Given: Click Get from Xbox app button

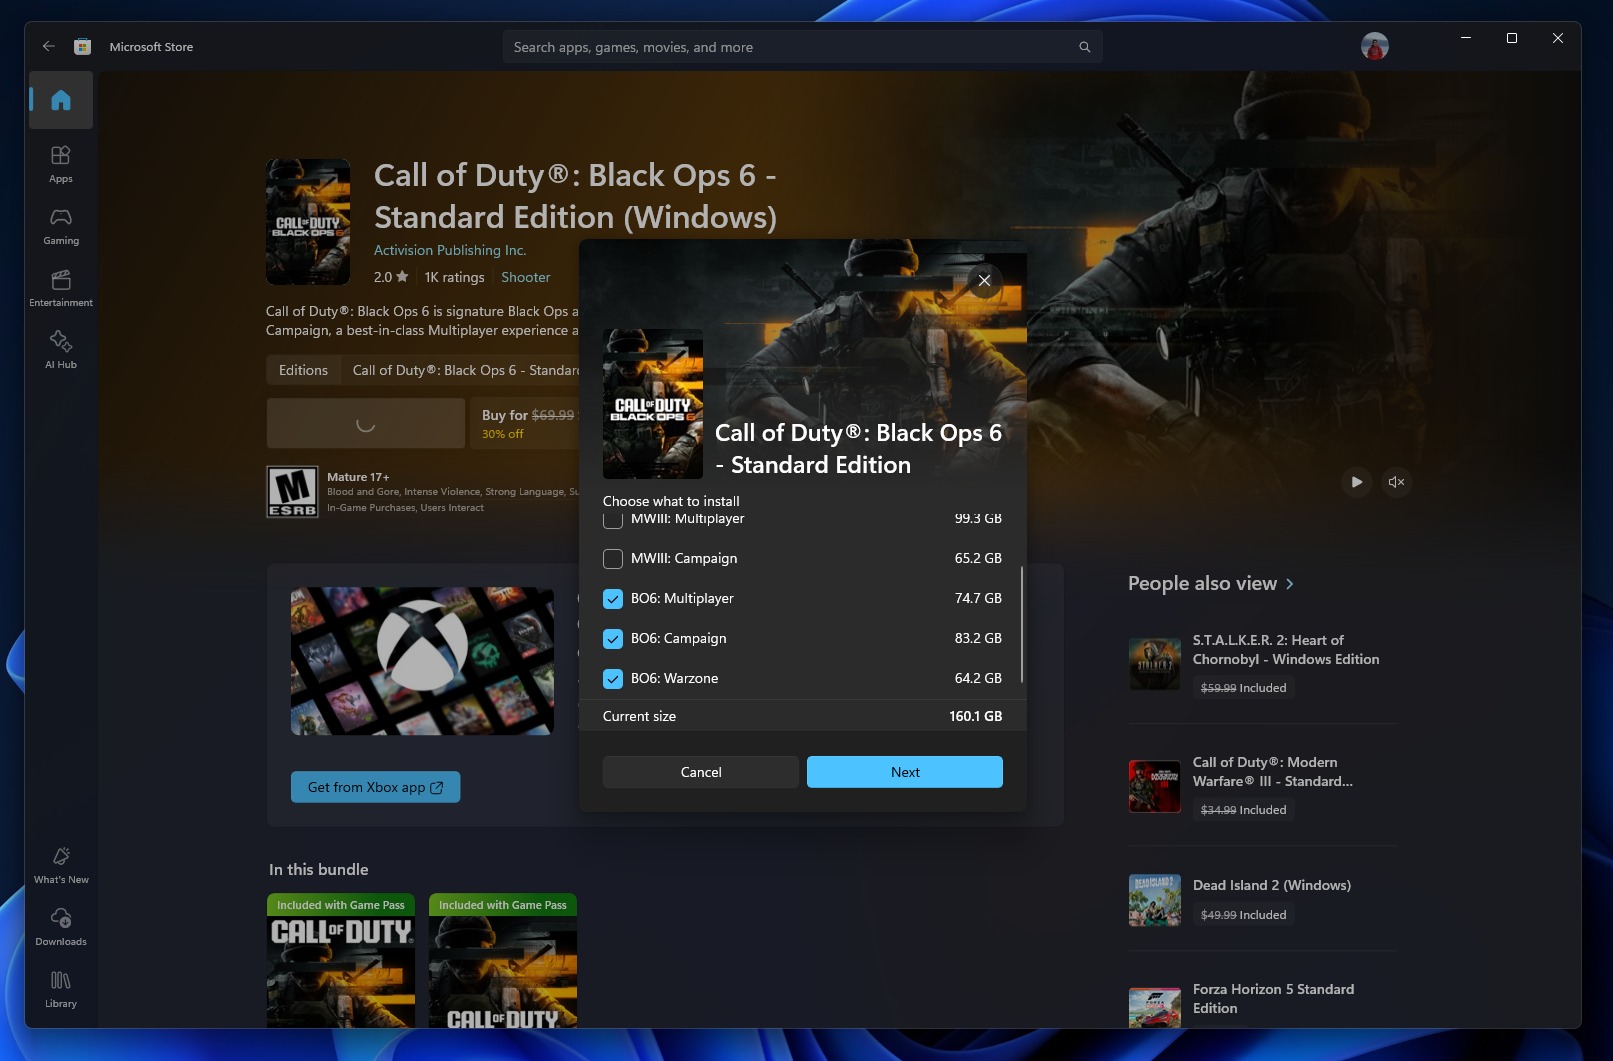Looking at the screenshot, I should click(376, 787).
